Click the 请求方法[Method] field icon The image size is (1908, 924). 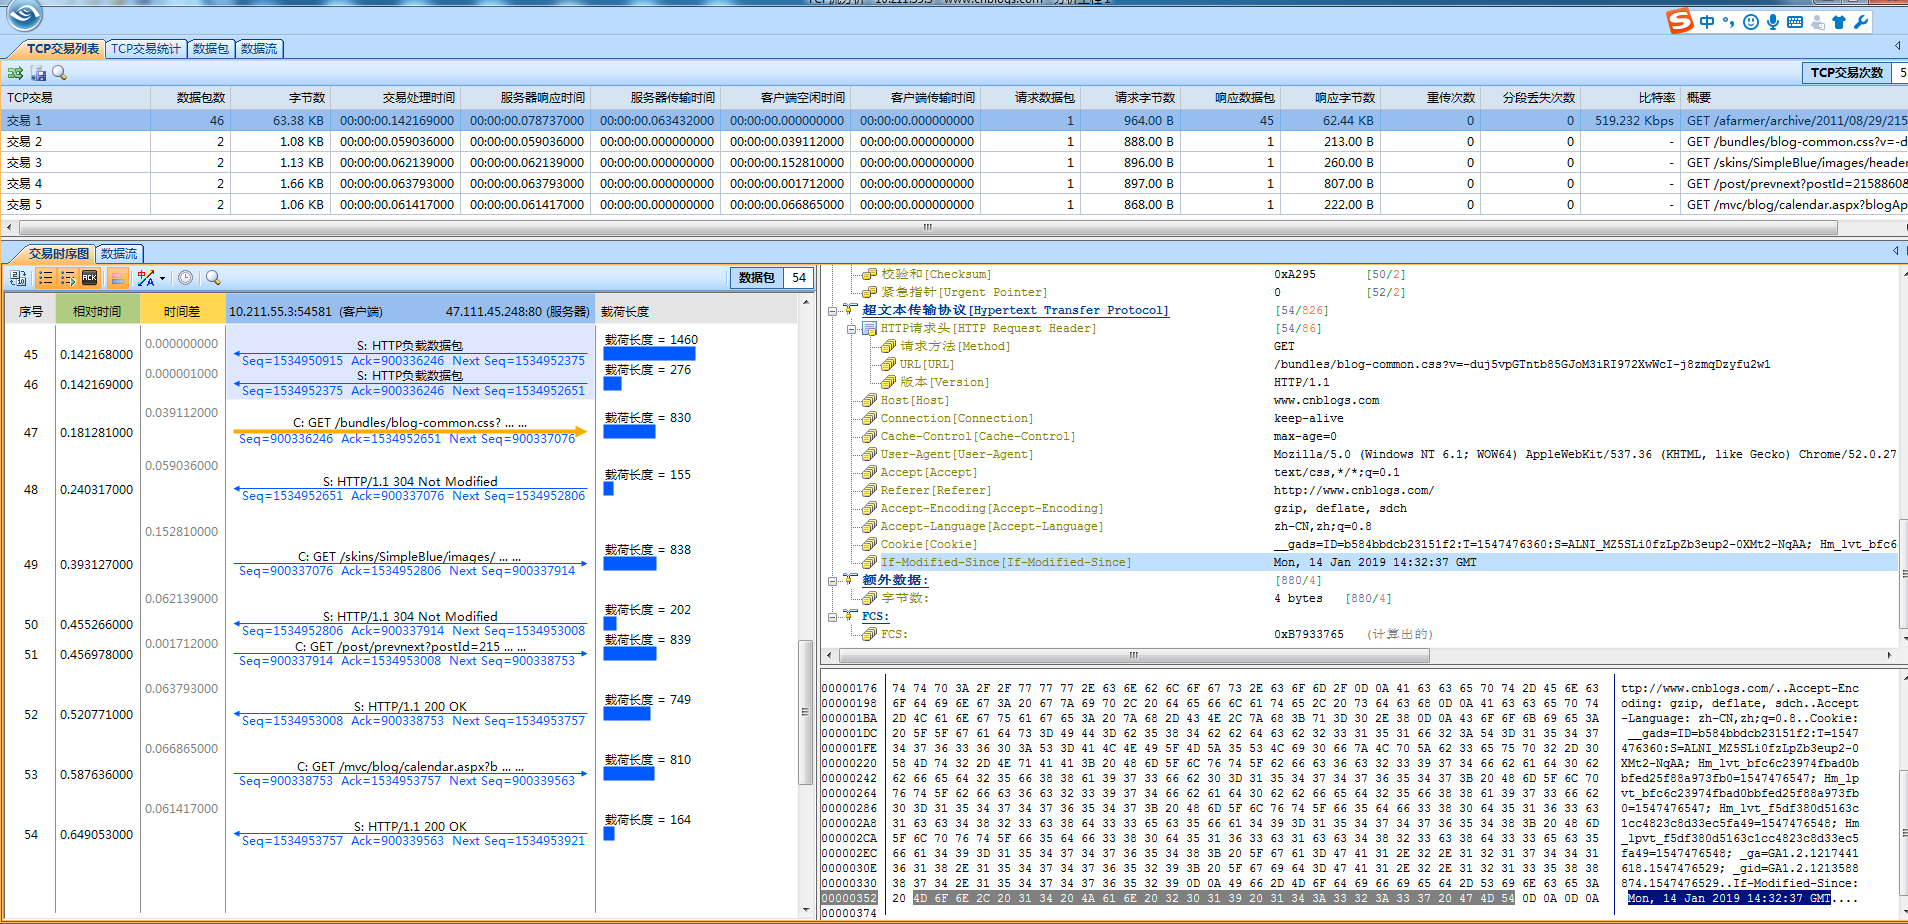pyautogui.click(x=888, y=346)
